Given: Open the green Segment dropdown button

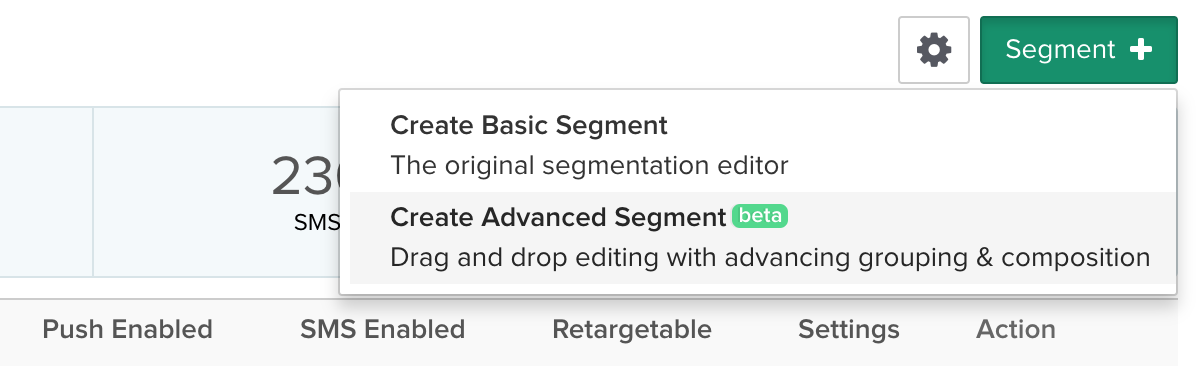Looking at the screenshot, I should pos(1079,50).
